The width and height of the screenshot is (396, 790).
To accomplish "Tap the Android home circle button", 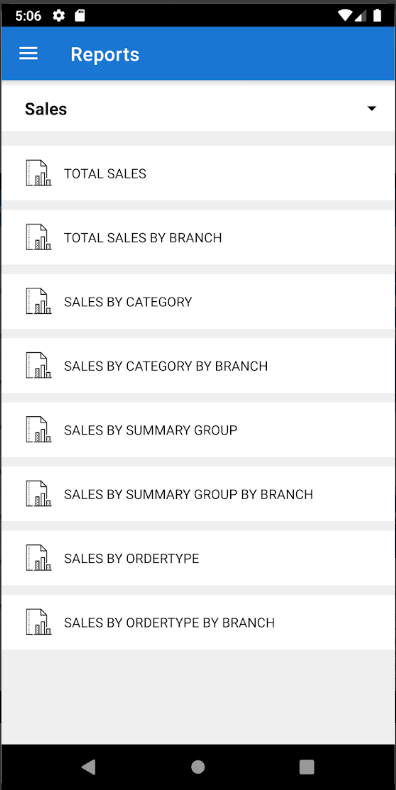I will click(x=198, y=767).
